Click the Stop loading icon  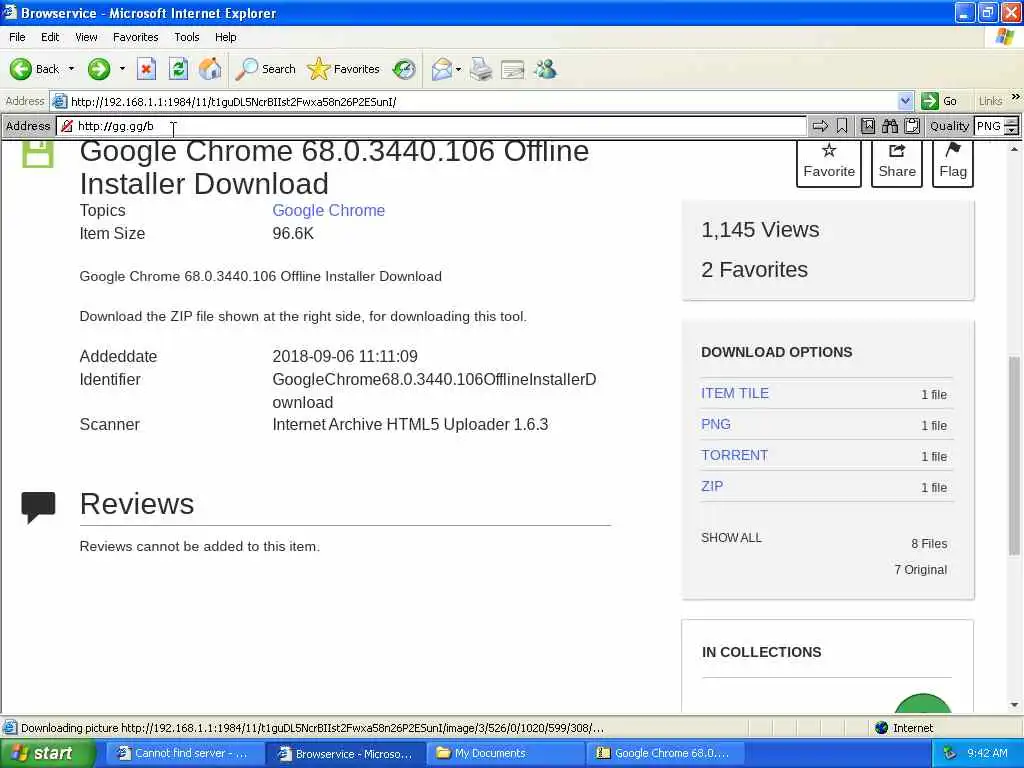(x=146, y=69)
